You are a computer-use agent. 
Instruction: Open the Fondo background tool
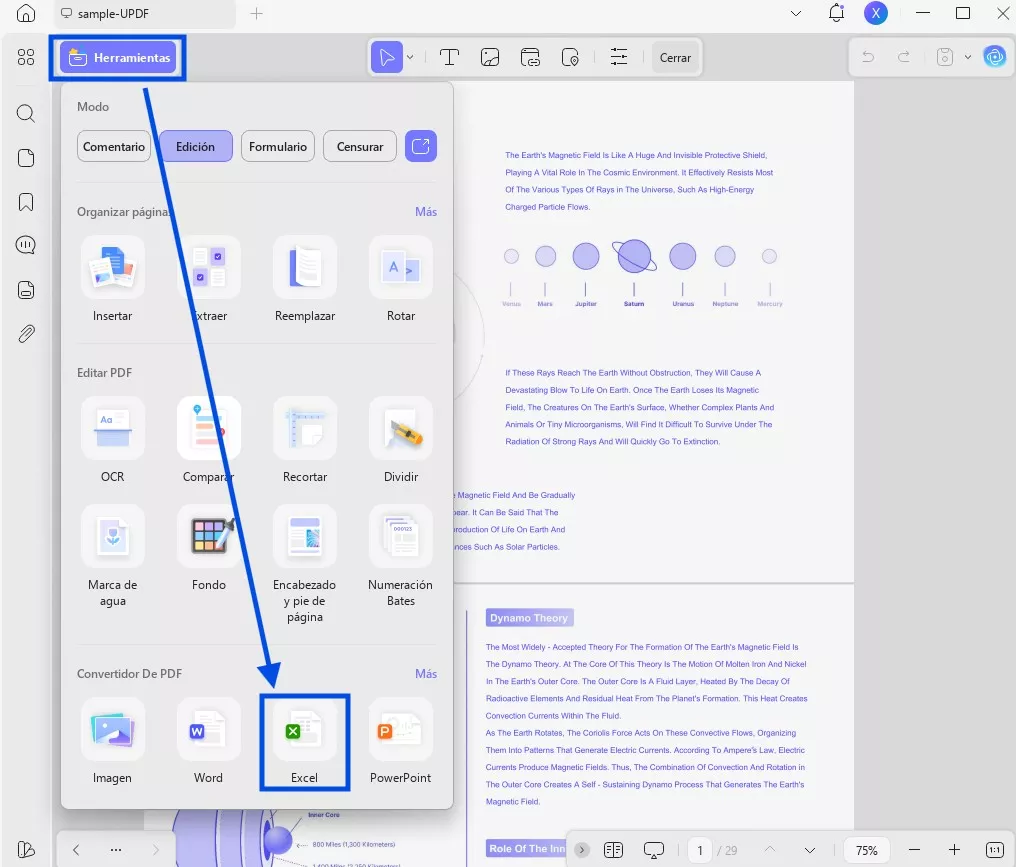pyautogui.click(x=209, y=549)
